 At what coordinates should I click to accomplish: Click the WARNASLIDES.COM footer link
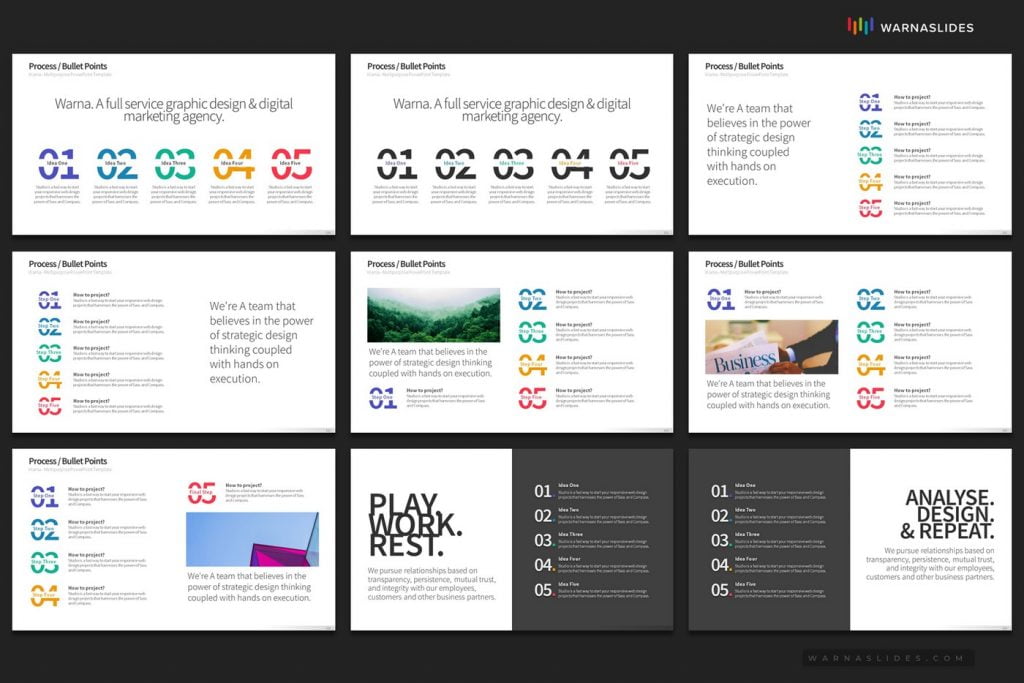pos(885,658)
